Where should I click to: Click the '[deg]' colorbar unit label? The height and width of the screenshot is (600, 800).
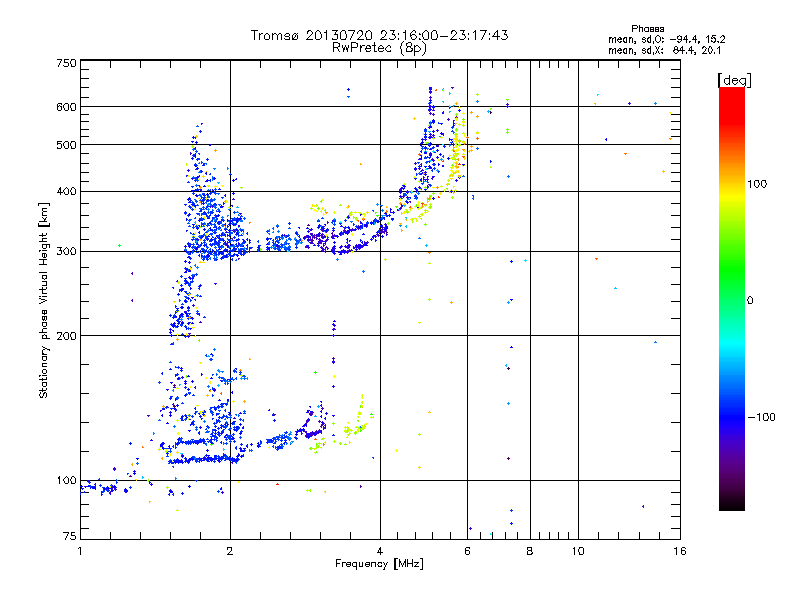(734, 80)
